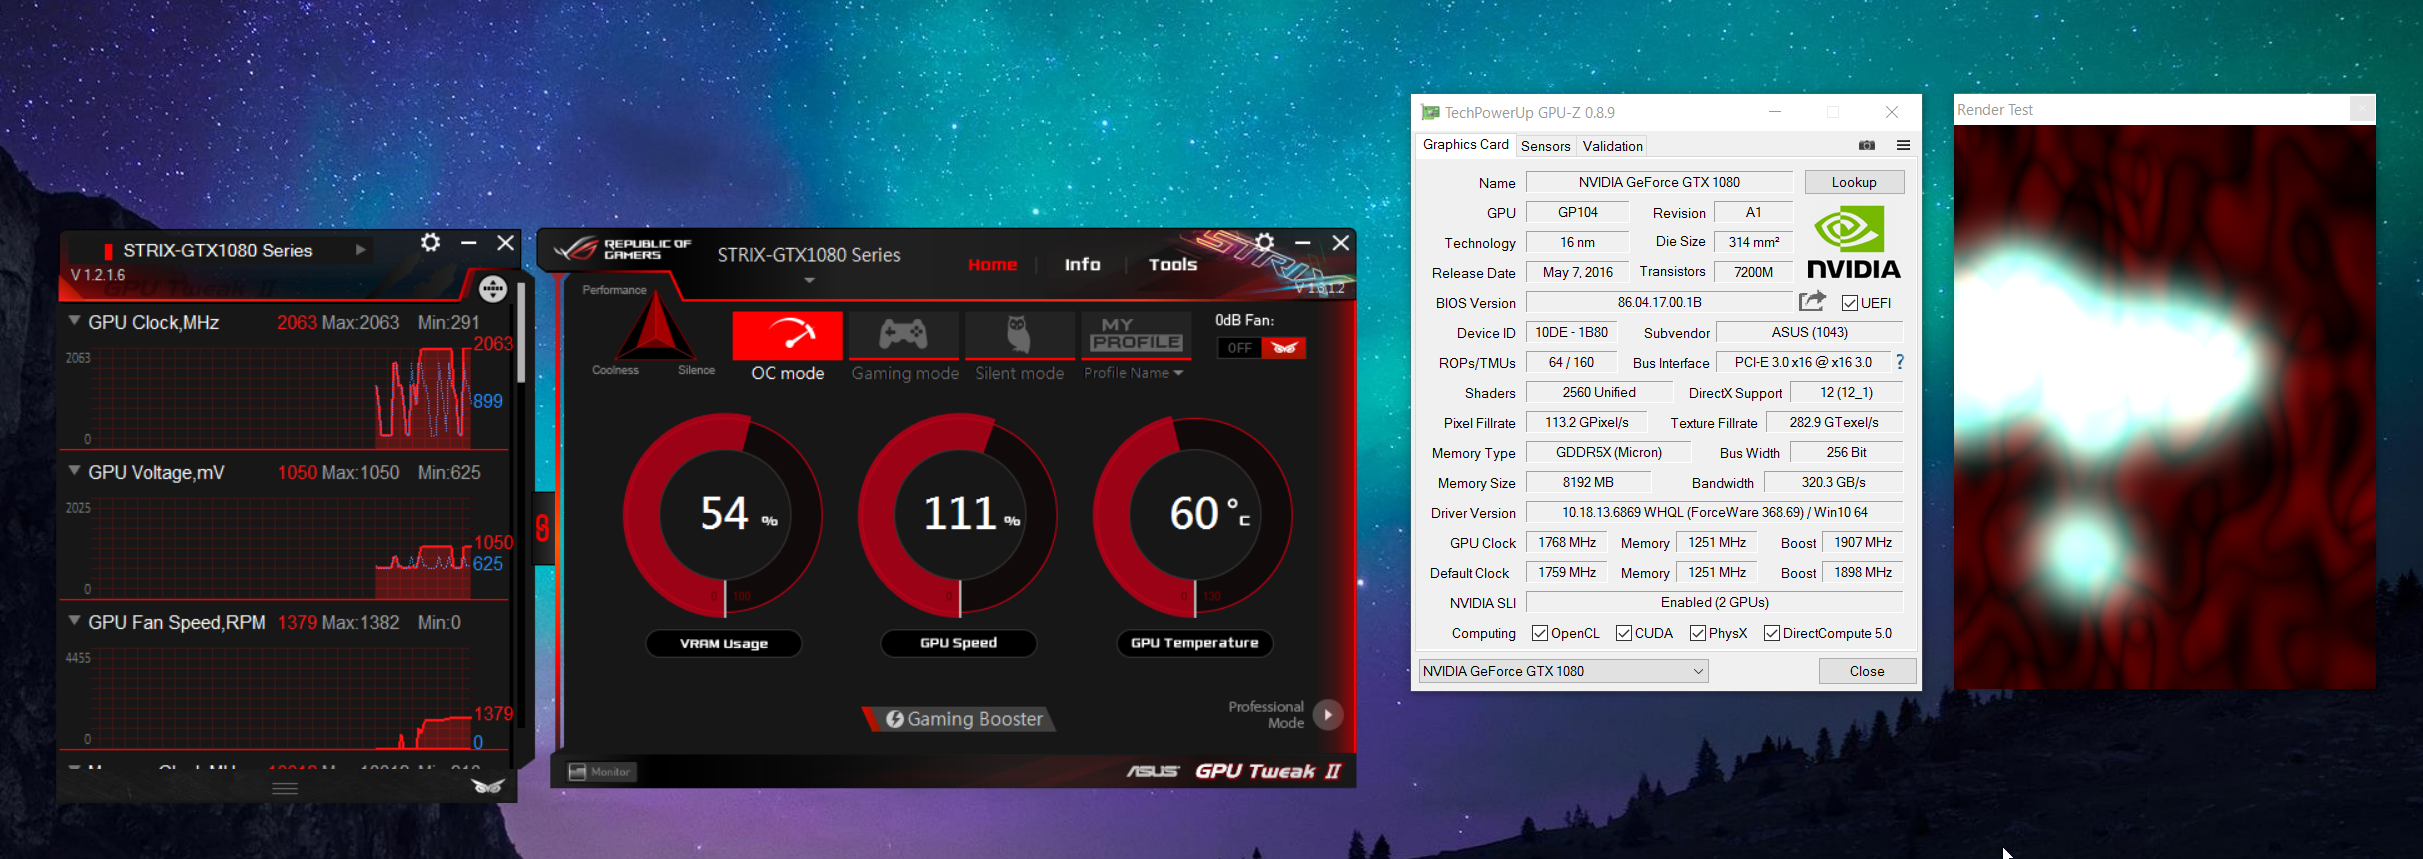Expand Professional Mode with the arrow button
Viewport: 2423px width, 859px height.
click(1328, 714)
